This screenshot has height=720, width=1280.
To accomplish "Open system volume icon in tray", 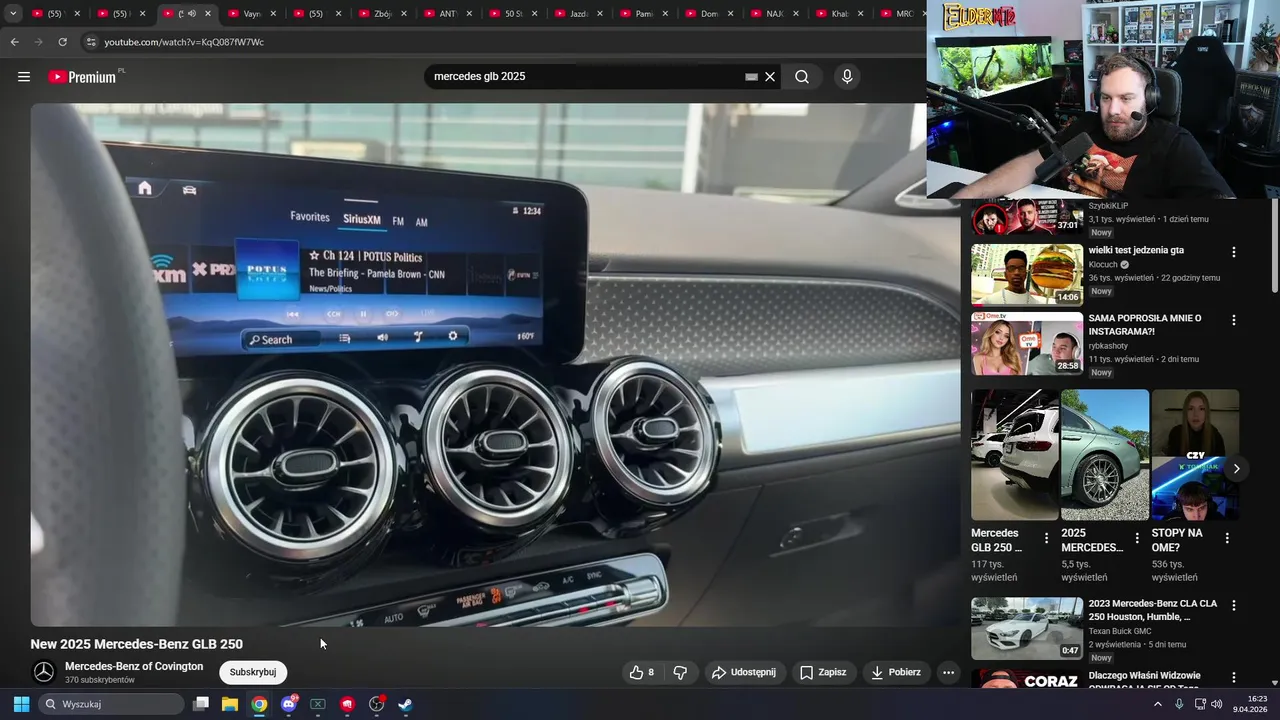I will point(1217,704).
